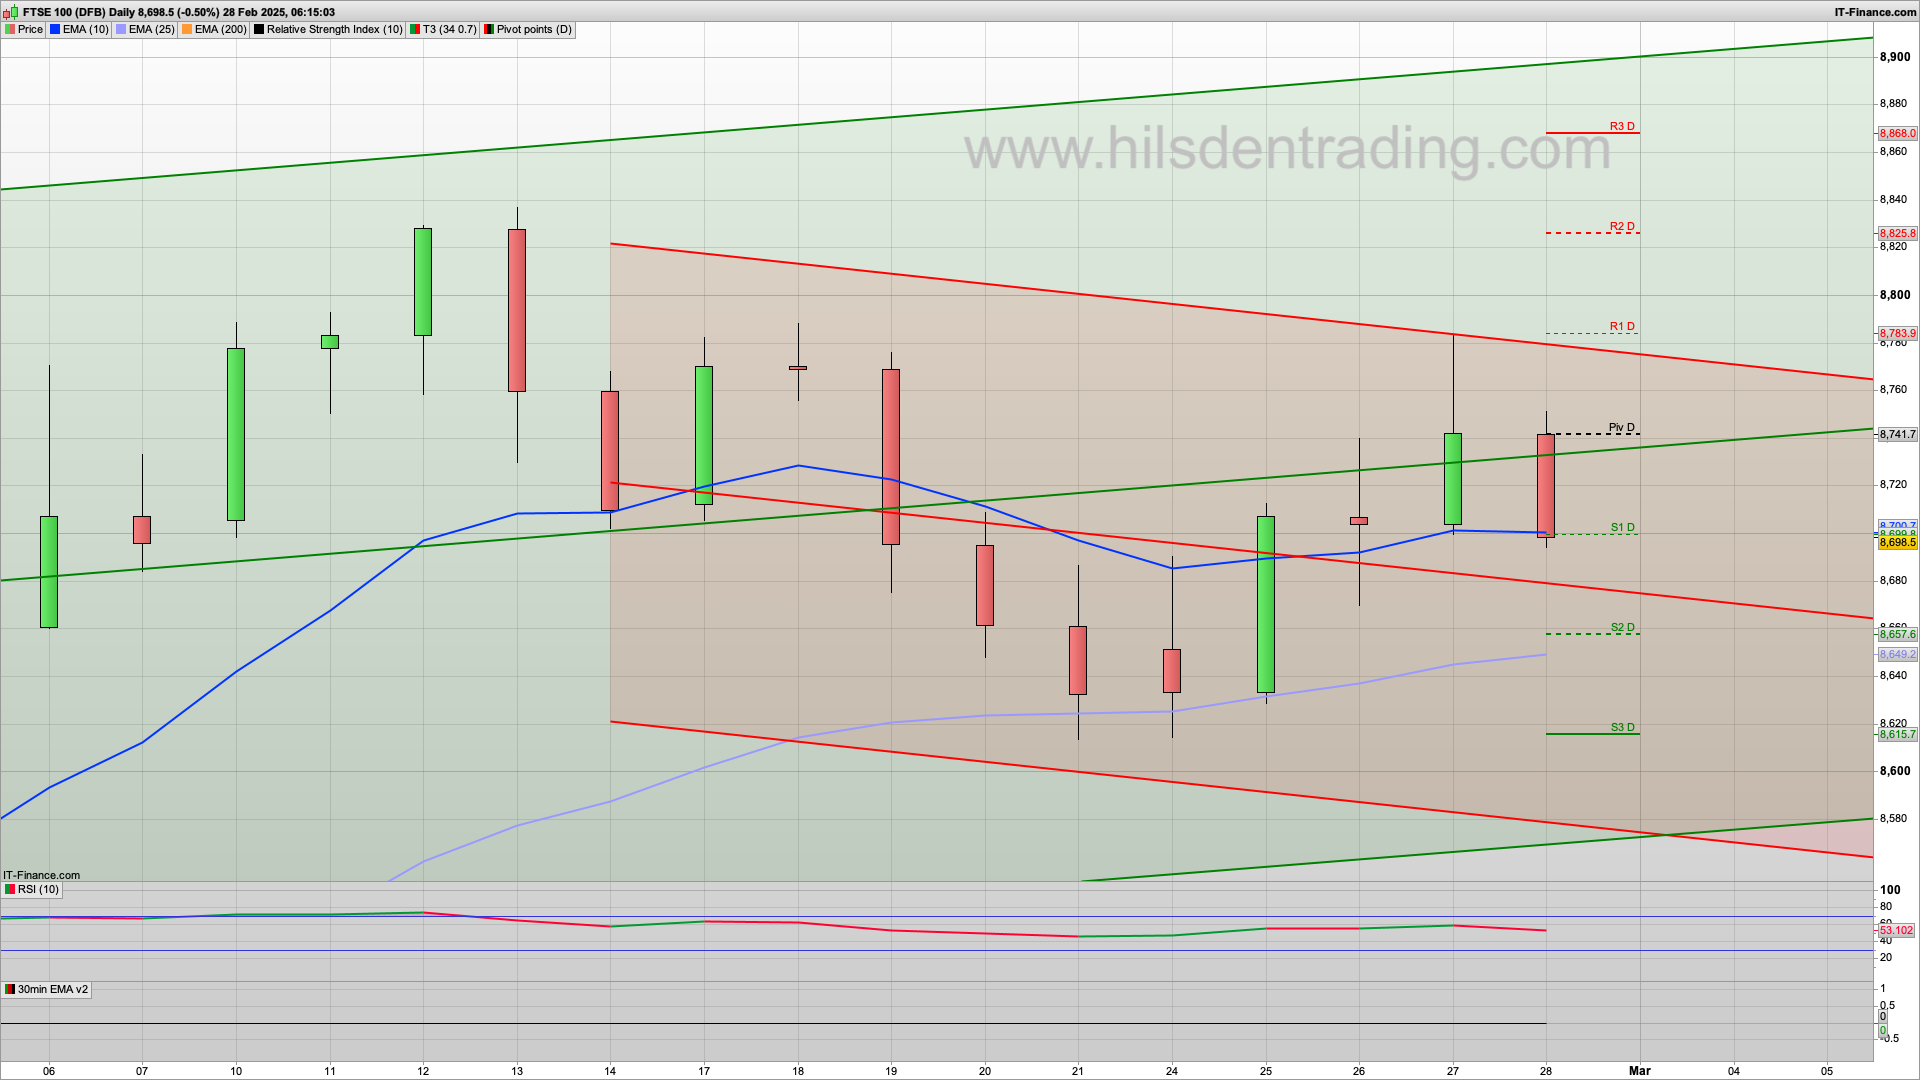Viewport: 1920px width, 1080px height.
Task: Click the green 25 Feb candle body
Action: click(1266, 604)
